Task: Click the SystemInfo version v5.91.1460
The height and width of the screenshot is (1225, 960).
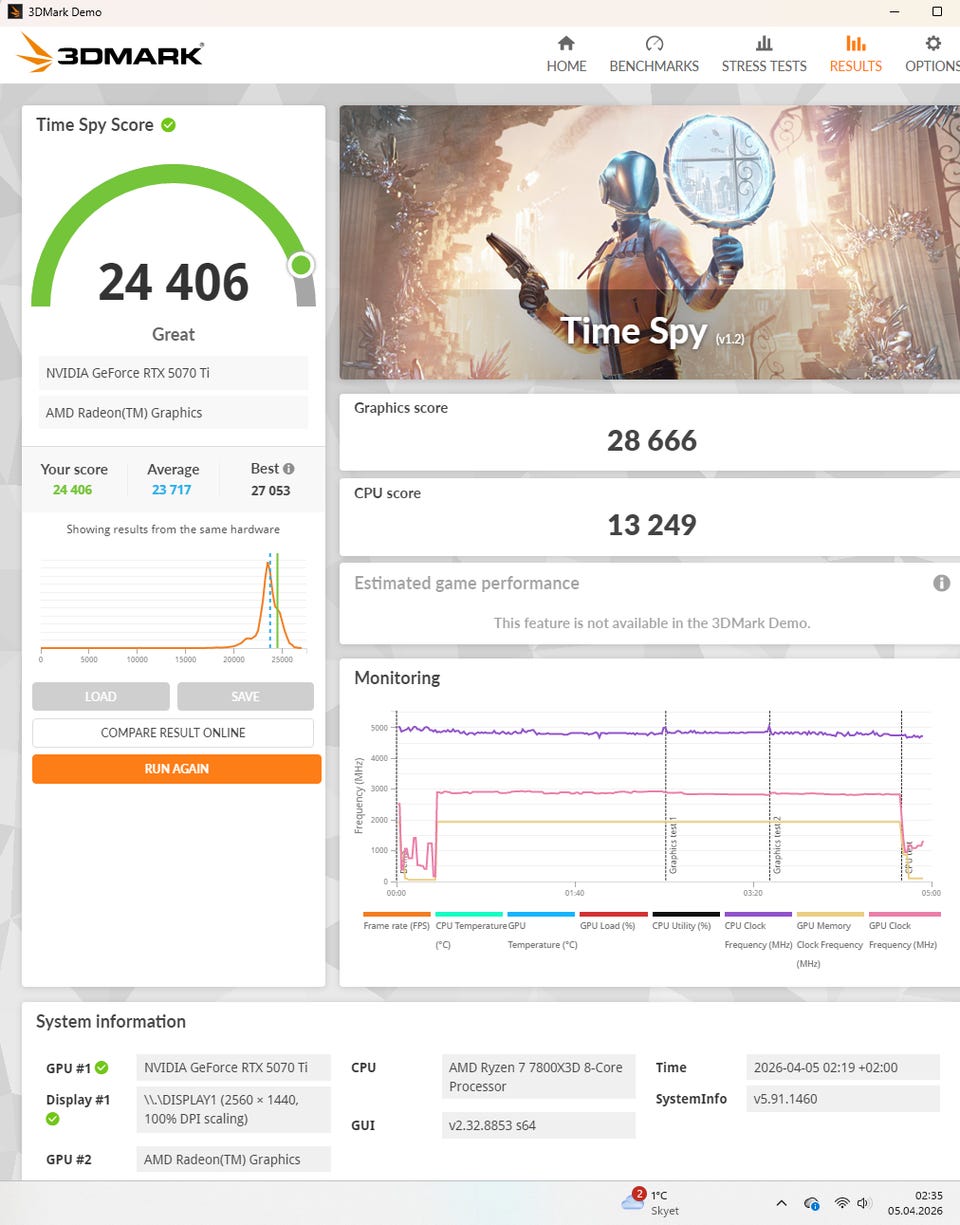Action: coord(843,1099)
